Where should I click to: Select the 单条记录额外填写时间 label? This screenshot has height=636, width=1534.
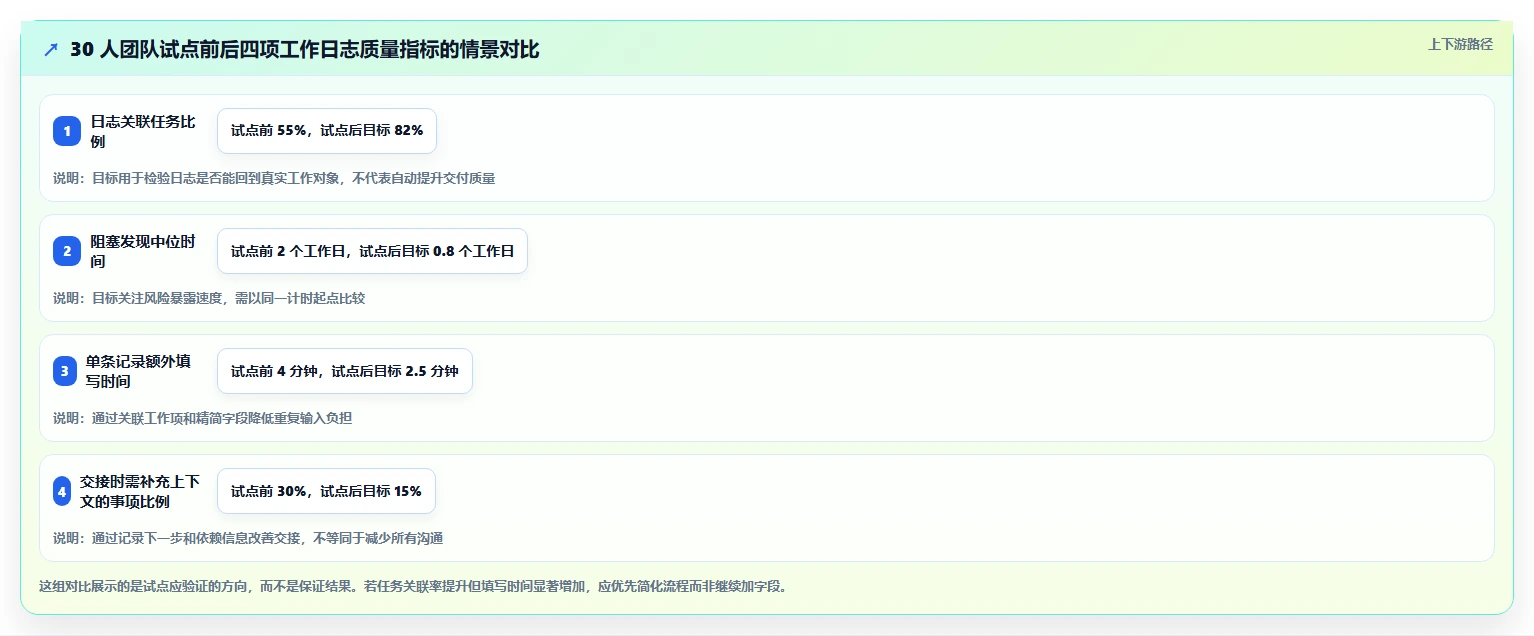tap(139, 371)
